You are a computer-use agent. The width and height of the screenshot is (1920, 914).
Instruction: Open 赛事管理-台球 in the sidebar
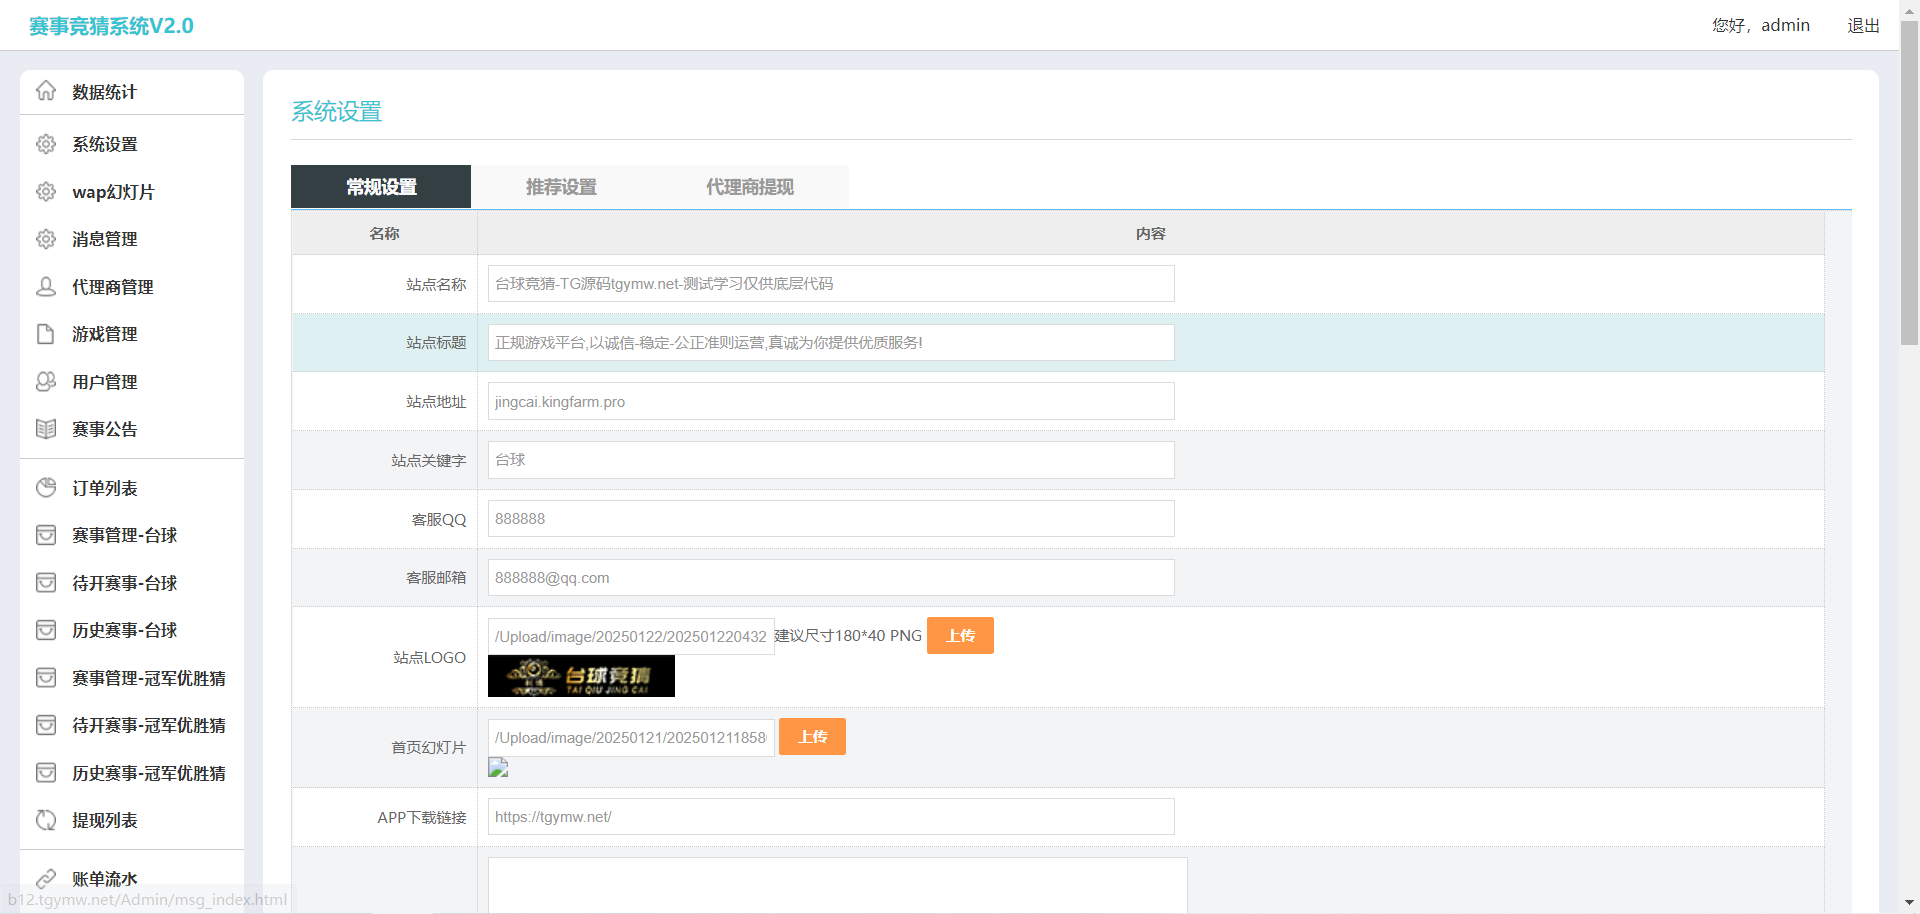124,536
